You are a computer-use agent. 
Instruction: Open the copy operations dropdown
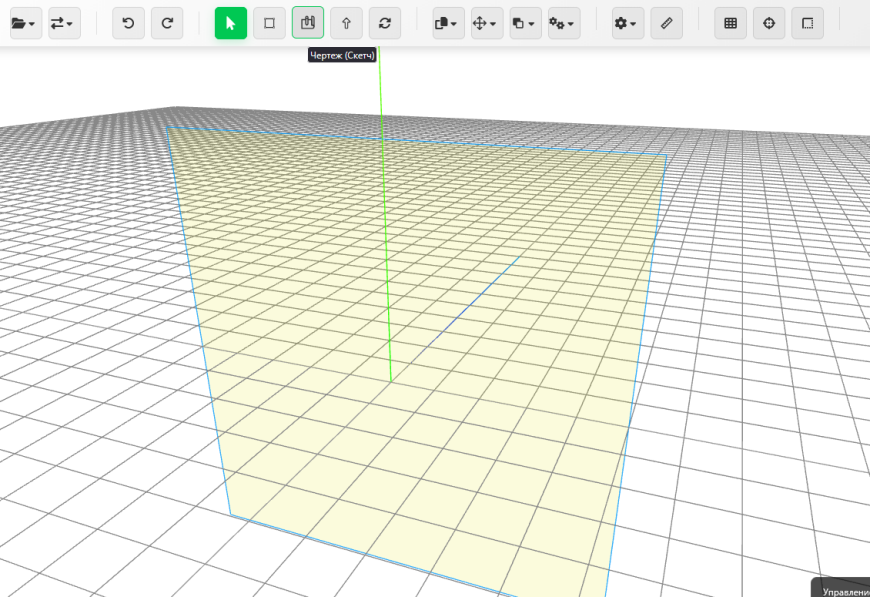(x=524, y=22)
